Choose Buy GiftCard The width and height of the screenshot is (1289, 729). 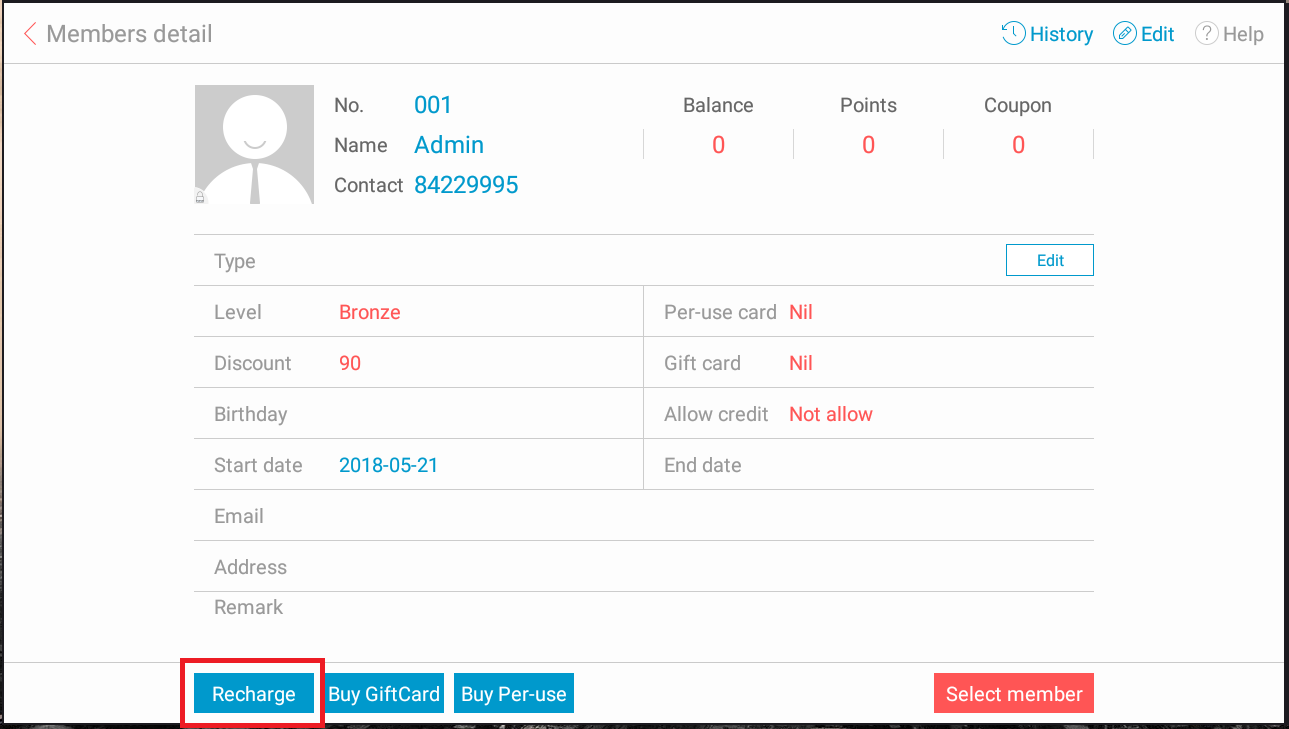(384, 694)
